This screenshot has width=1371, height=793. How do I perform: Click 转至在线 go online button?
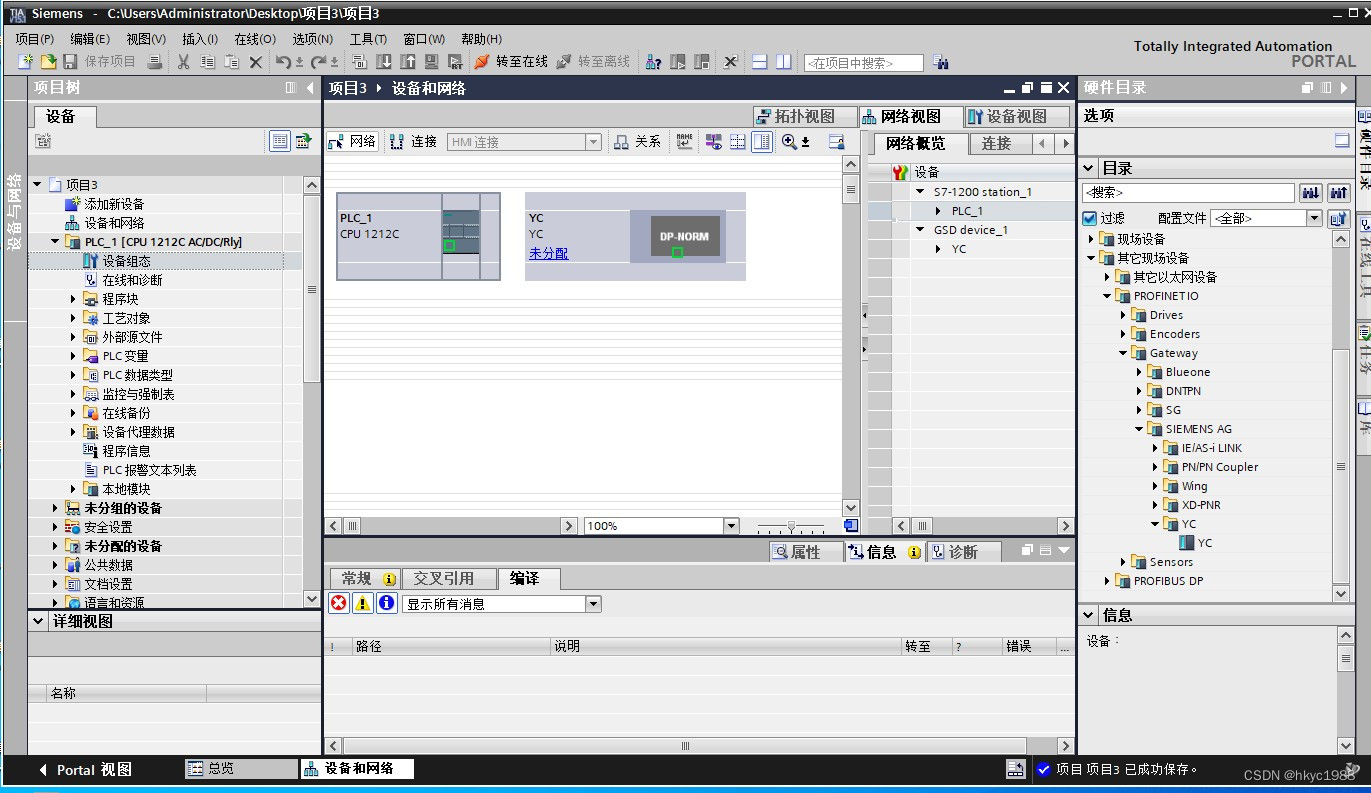511,62
